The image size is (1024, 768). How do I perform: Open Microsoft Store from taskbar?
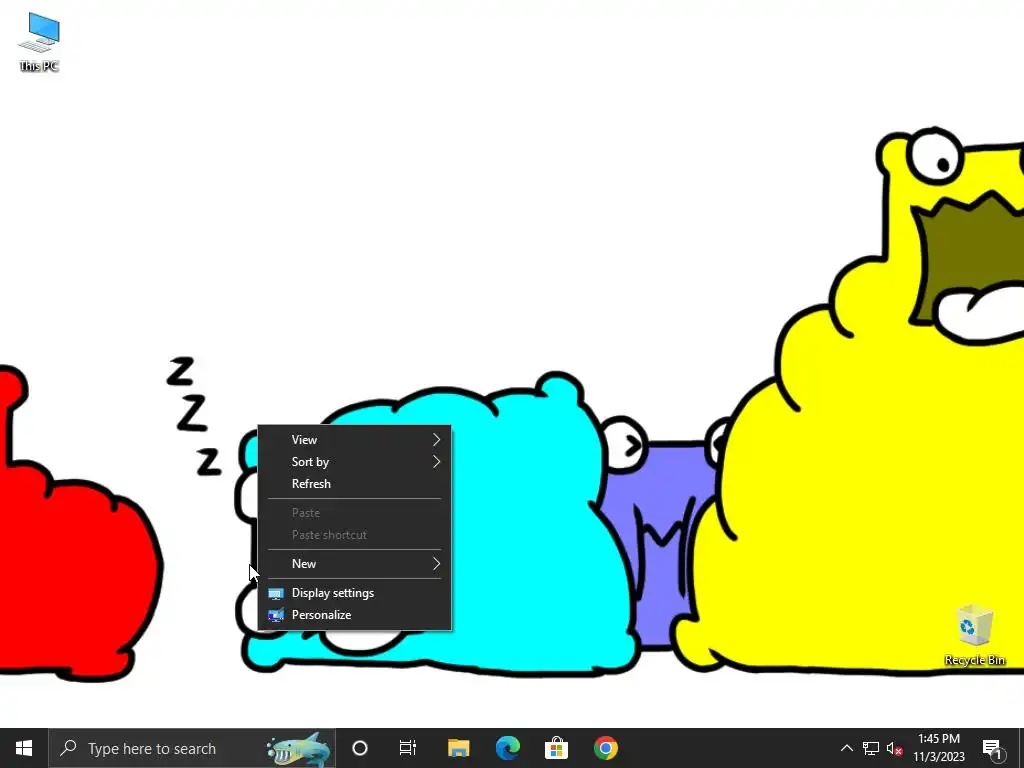tap(556, 748)
